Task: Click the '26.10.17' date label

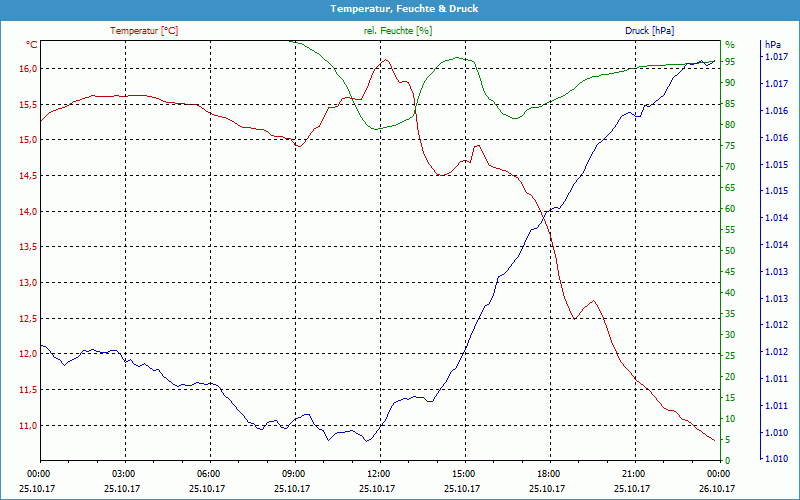Action: (717, 488)
